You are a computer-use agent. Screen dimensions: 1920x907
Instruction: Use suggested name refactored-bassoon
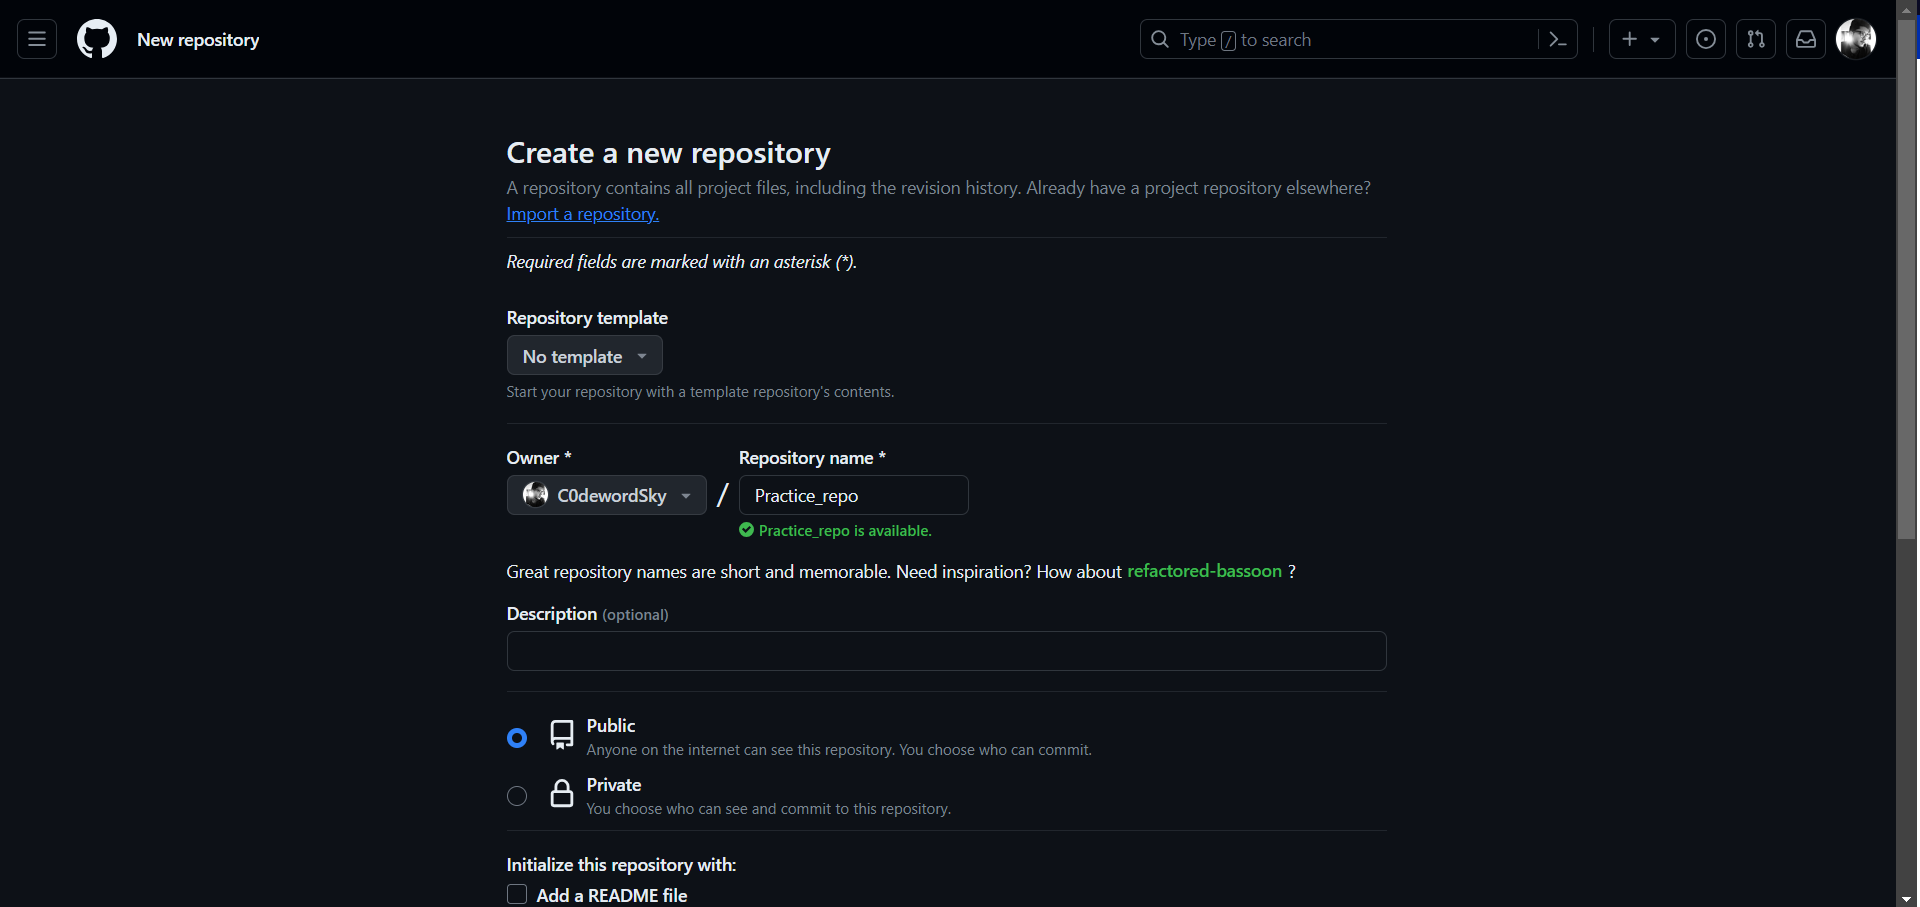click(1204, 571)
